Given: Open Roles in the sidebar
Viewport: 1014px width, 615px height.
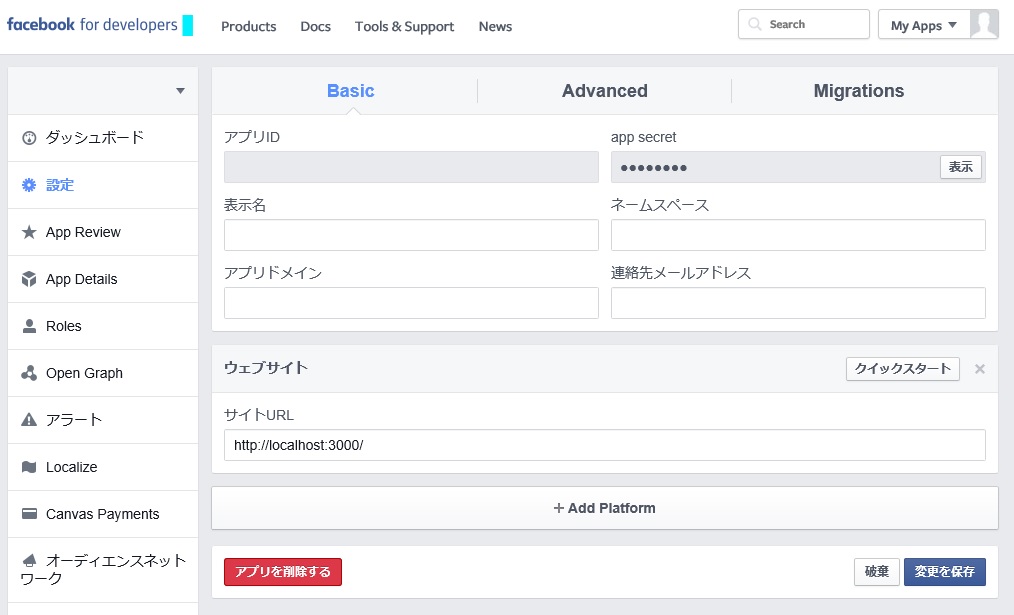Looking at the screenshot, I should tap(103, 326).
